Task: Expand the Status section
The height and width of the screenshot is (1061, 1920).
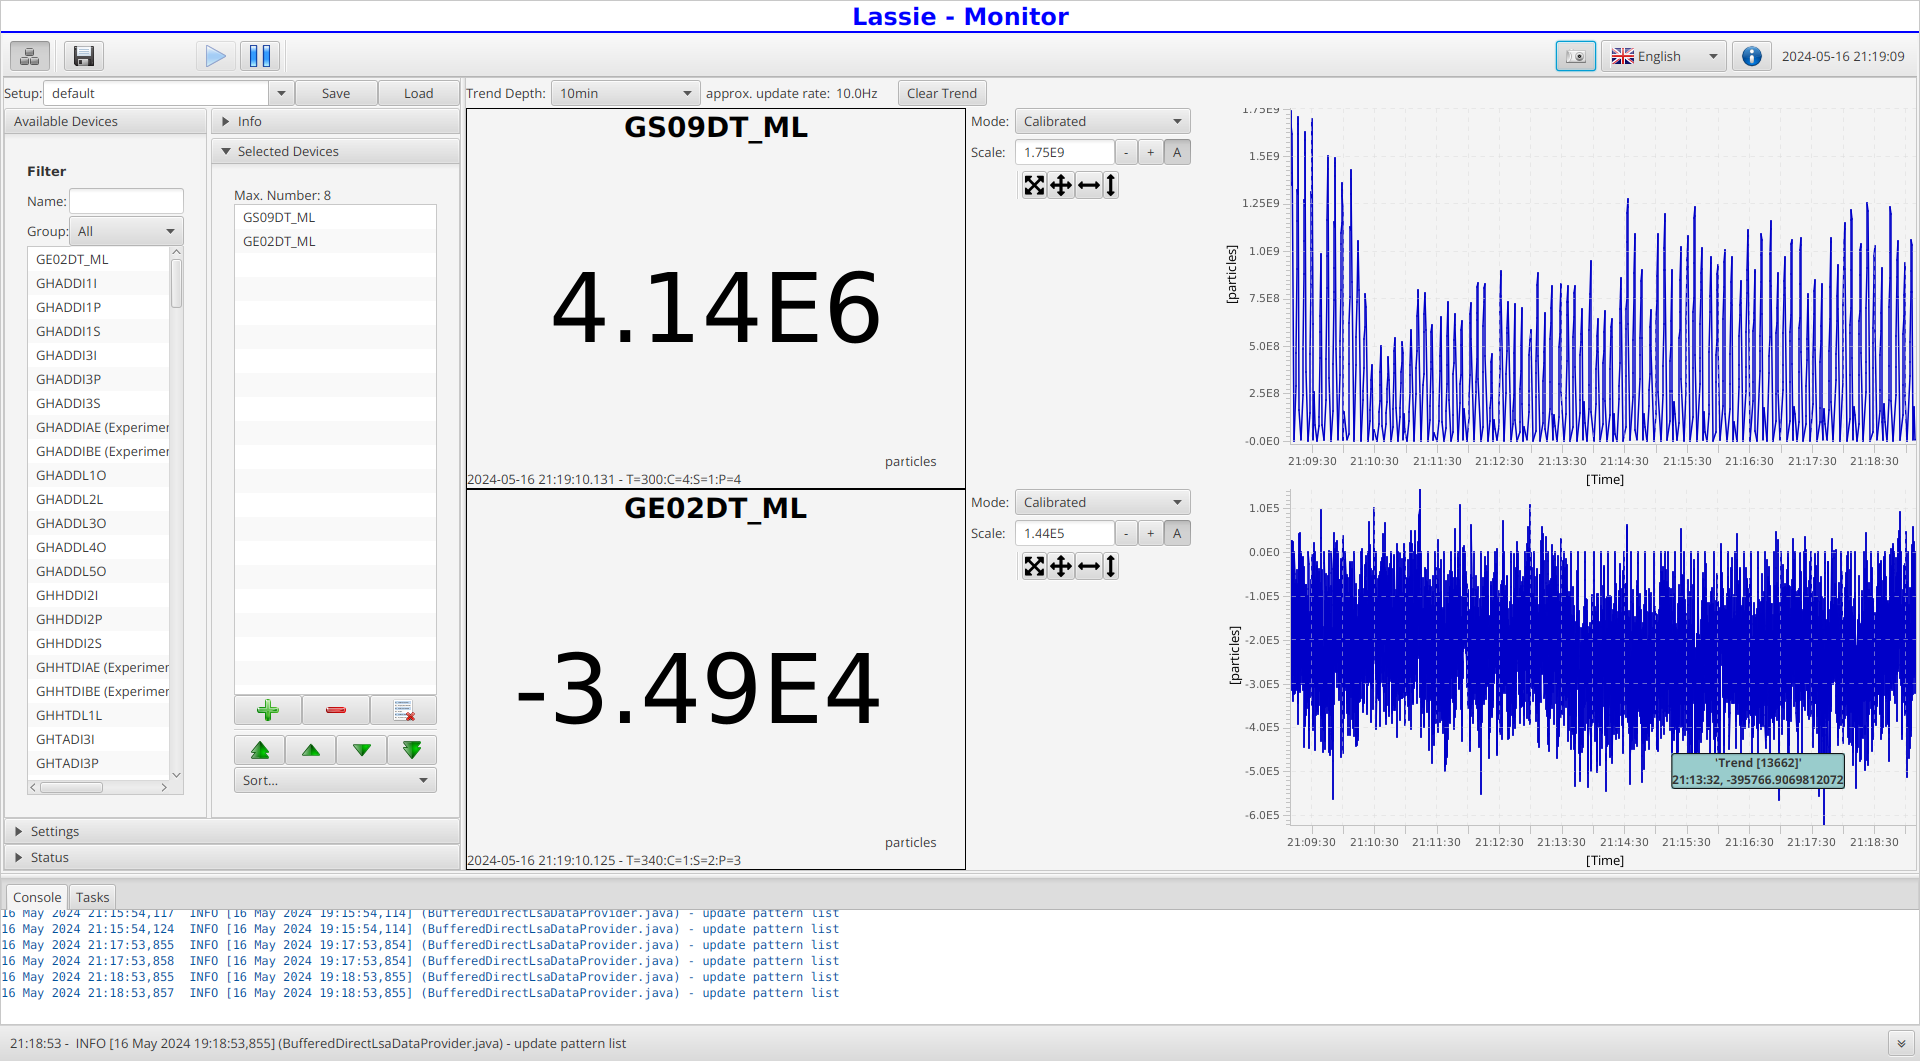Action: point(232,857)
